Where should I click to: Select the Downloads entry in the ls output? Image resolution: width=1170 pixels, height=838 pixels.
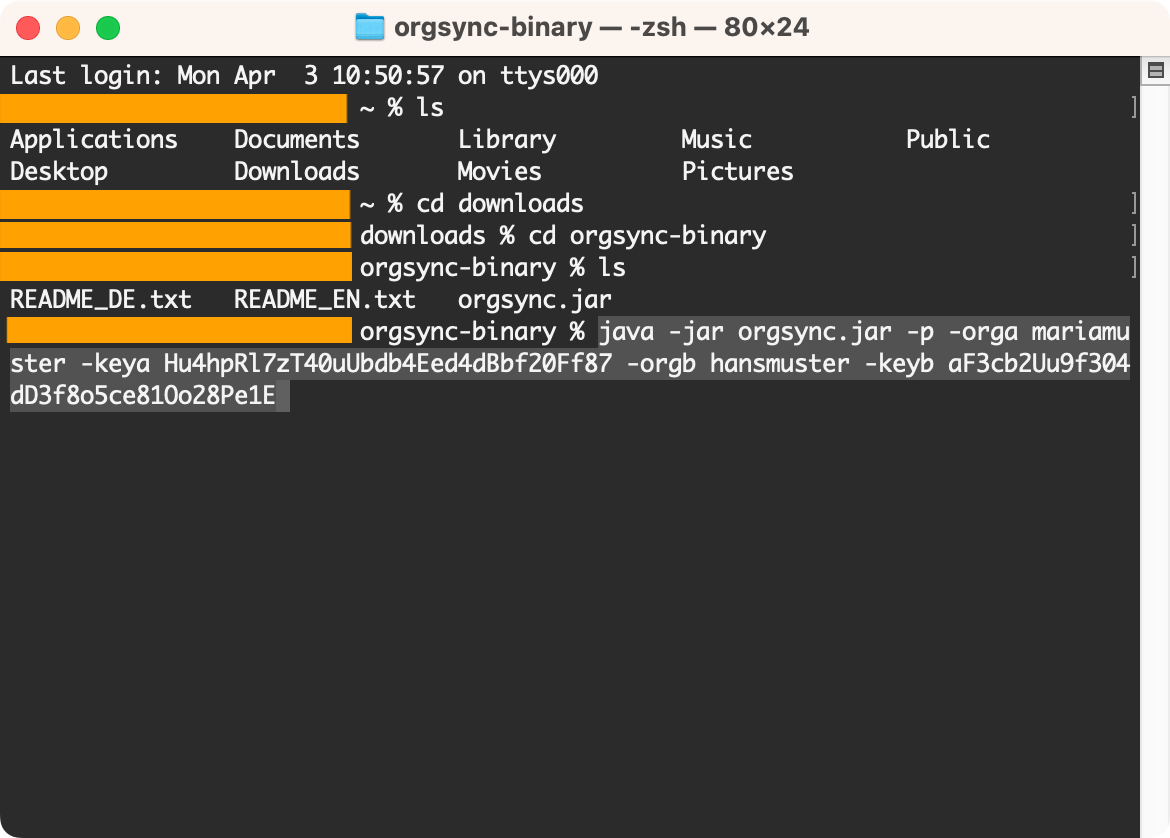tap(296, 171)
